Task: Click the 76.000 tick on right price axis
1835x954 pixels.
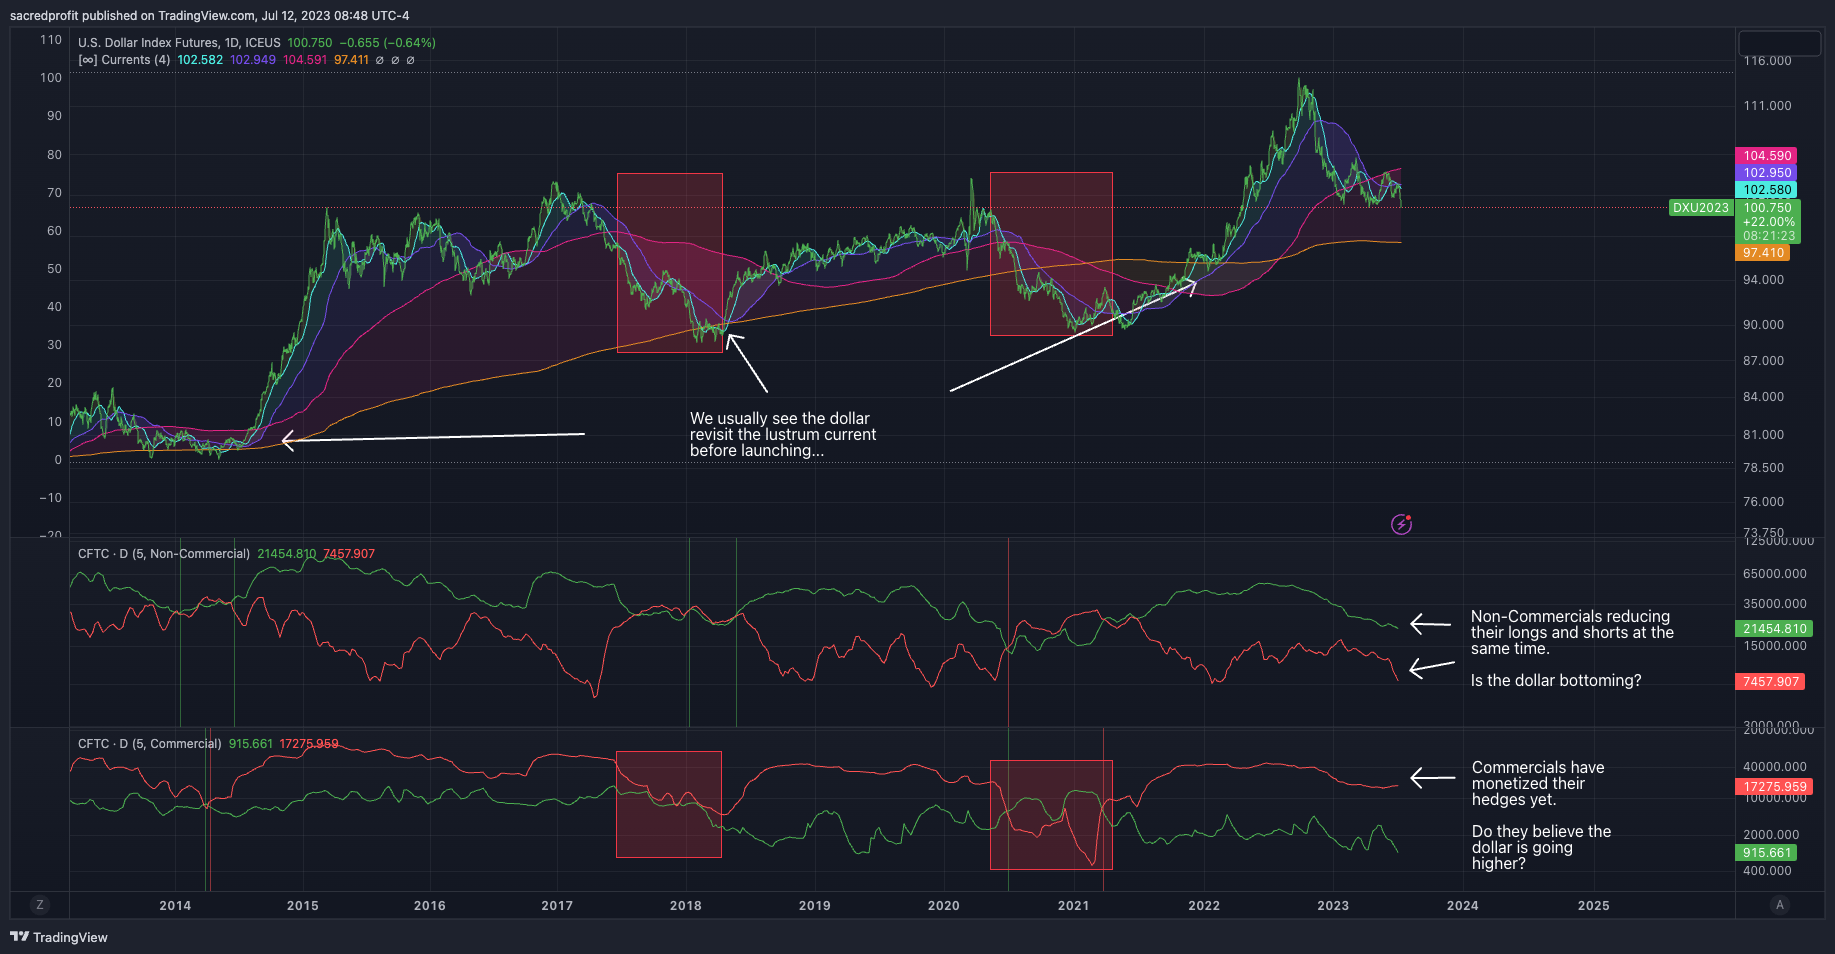Action: click(1764, 502)
